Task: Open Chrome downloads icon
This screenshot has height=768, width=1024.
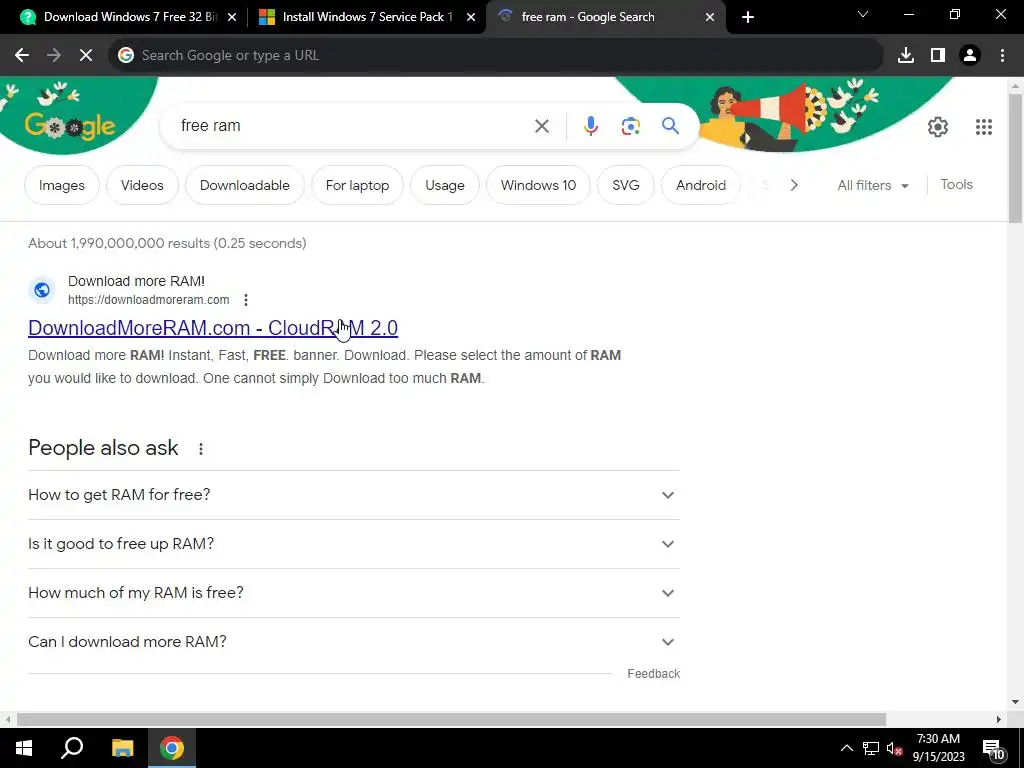Action: click(x=905, y=56)
